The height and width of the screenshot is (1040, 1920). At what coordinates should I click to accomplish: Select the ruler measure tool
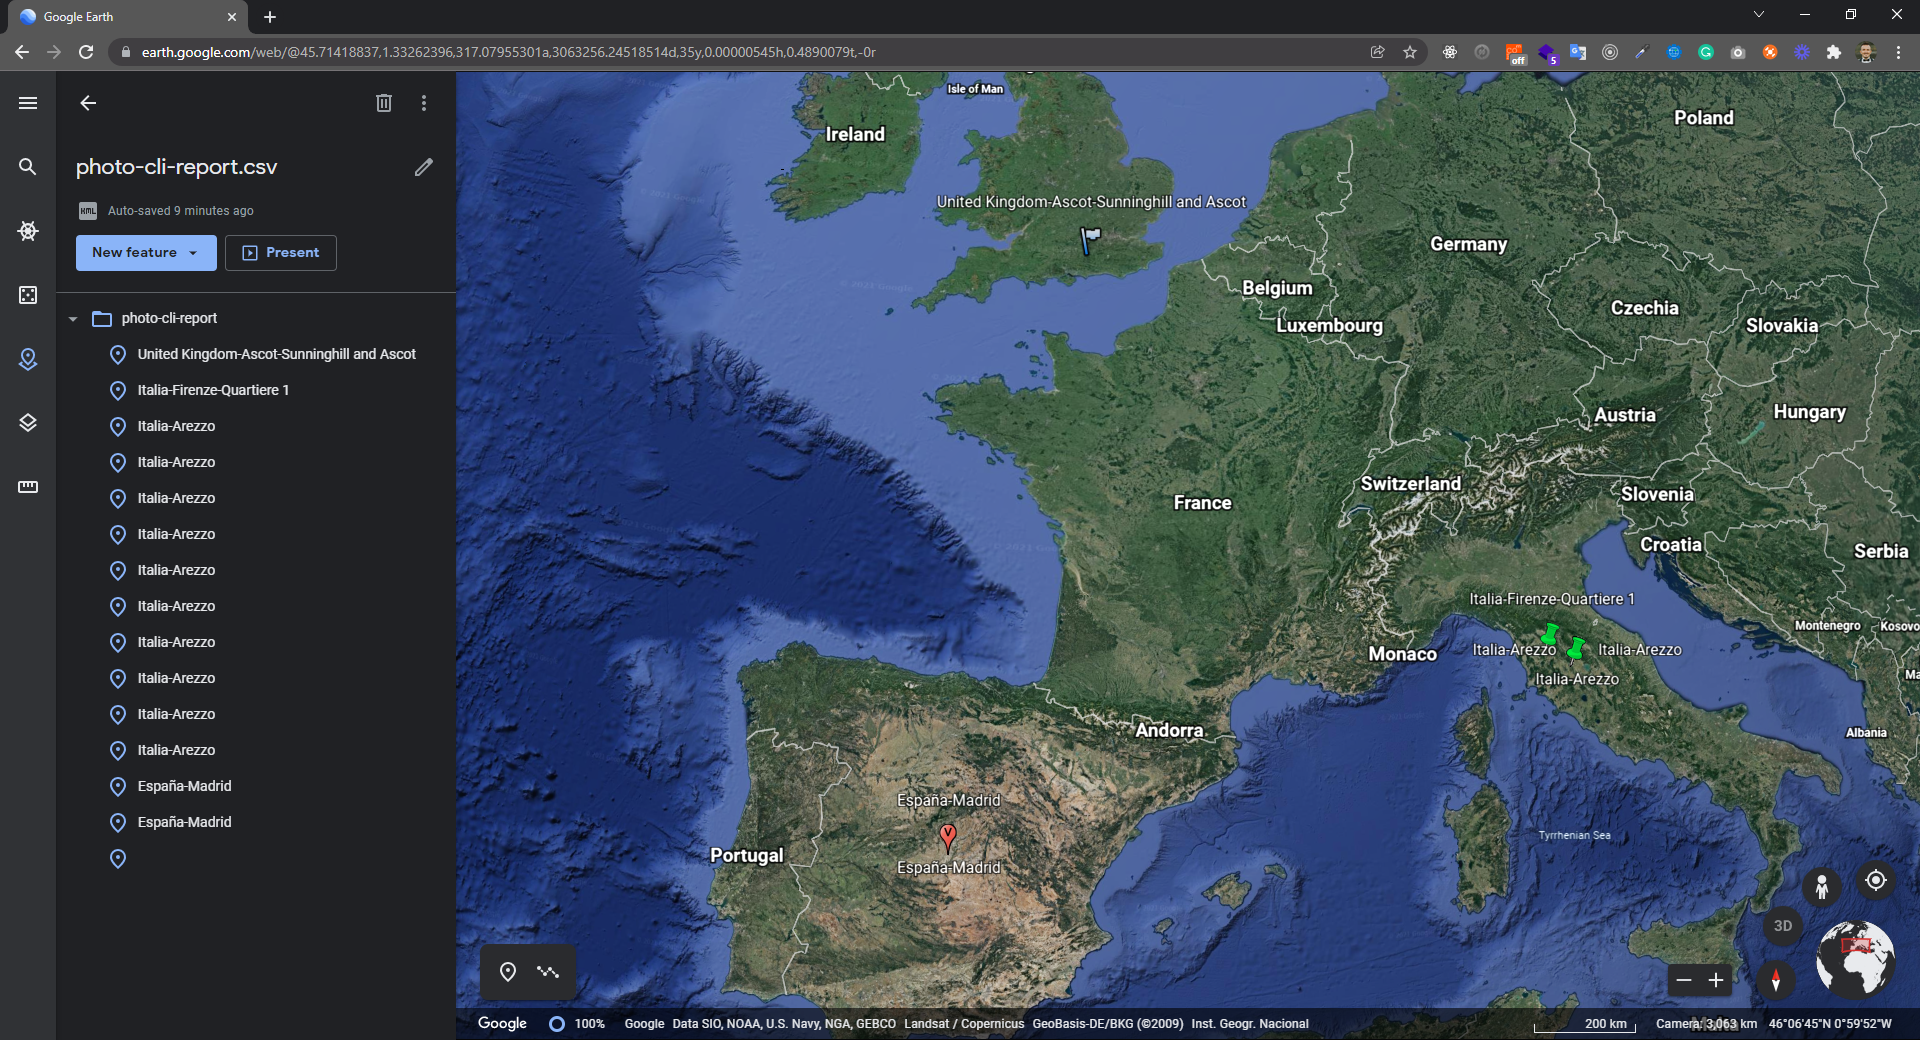point(27,487)
